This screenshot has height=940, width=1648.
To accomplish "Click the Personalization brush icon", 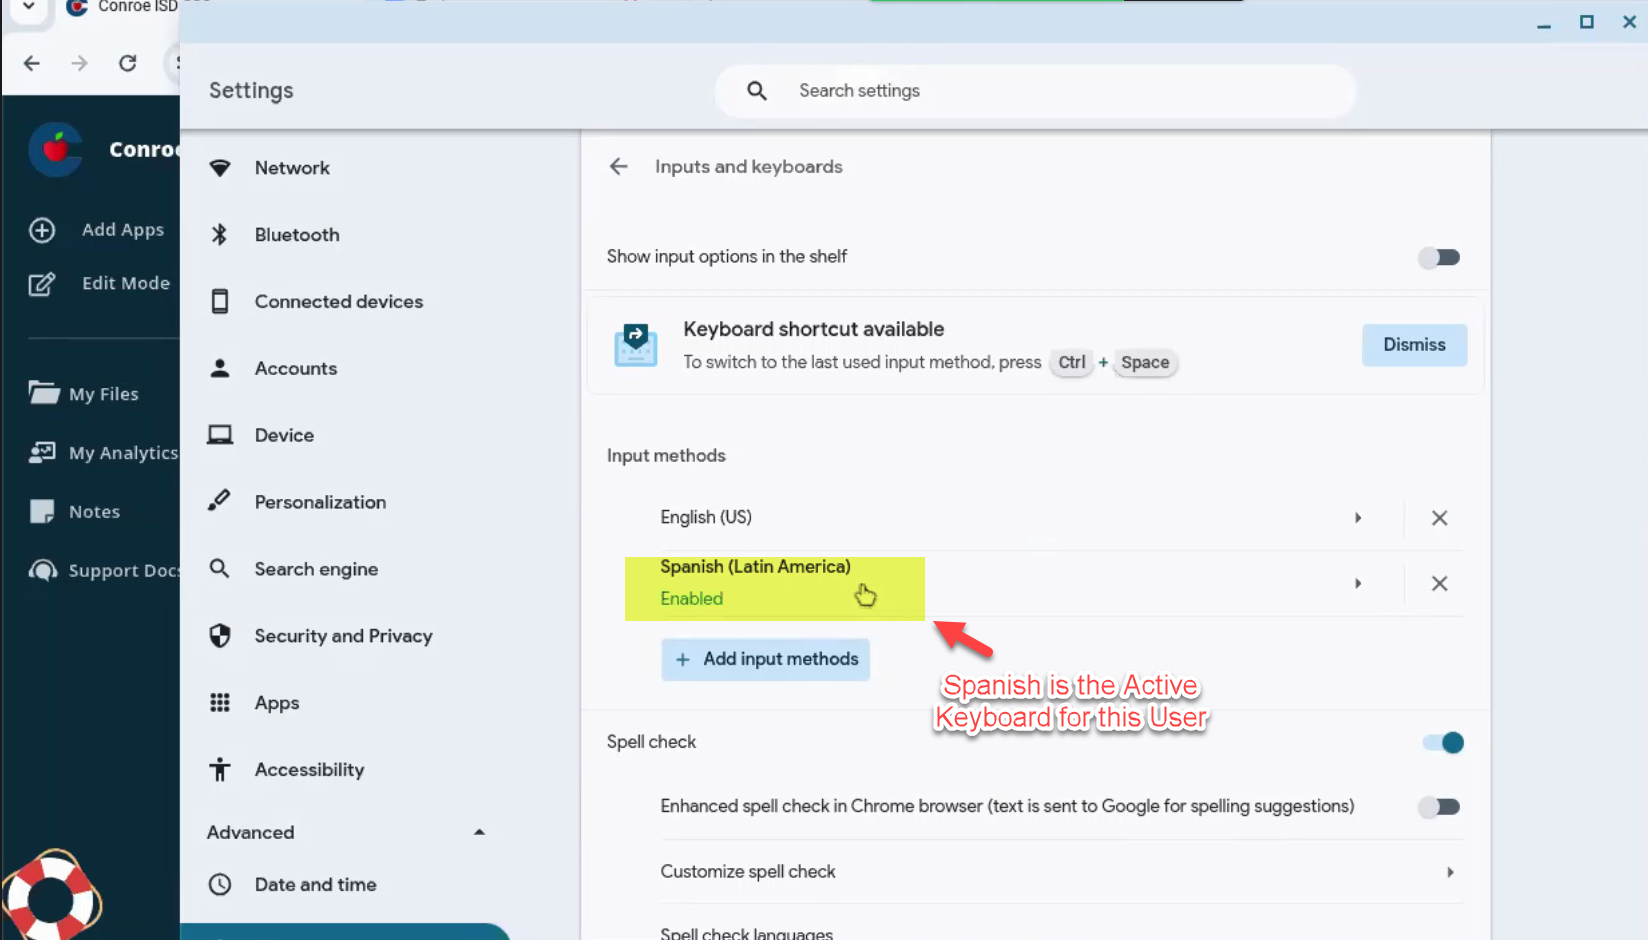I will pyautogui.click(x=220, y=502).
